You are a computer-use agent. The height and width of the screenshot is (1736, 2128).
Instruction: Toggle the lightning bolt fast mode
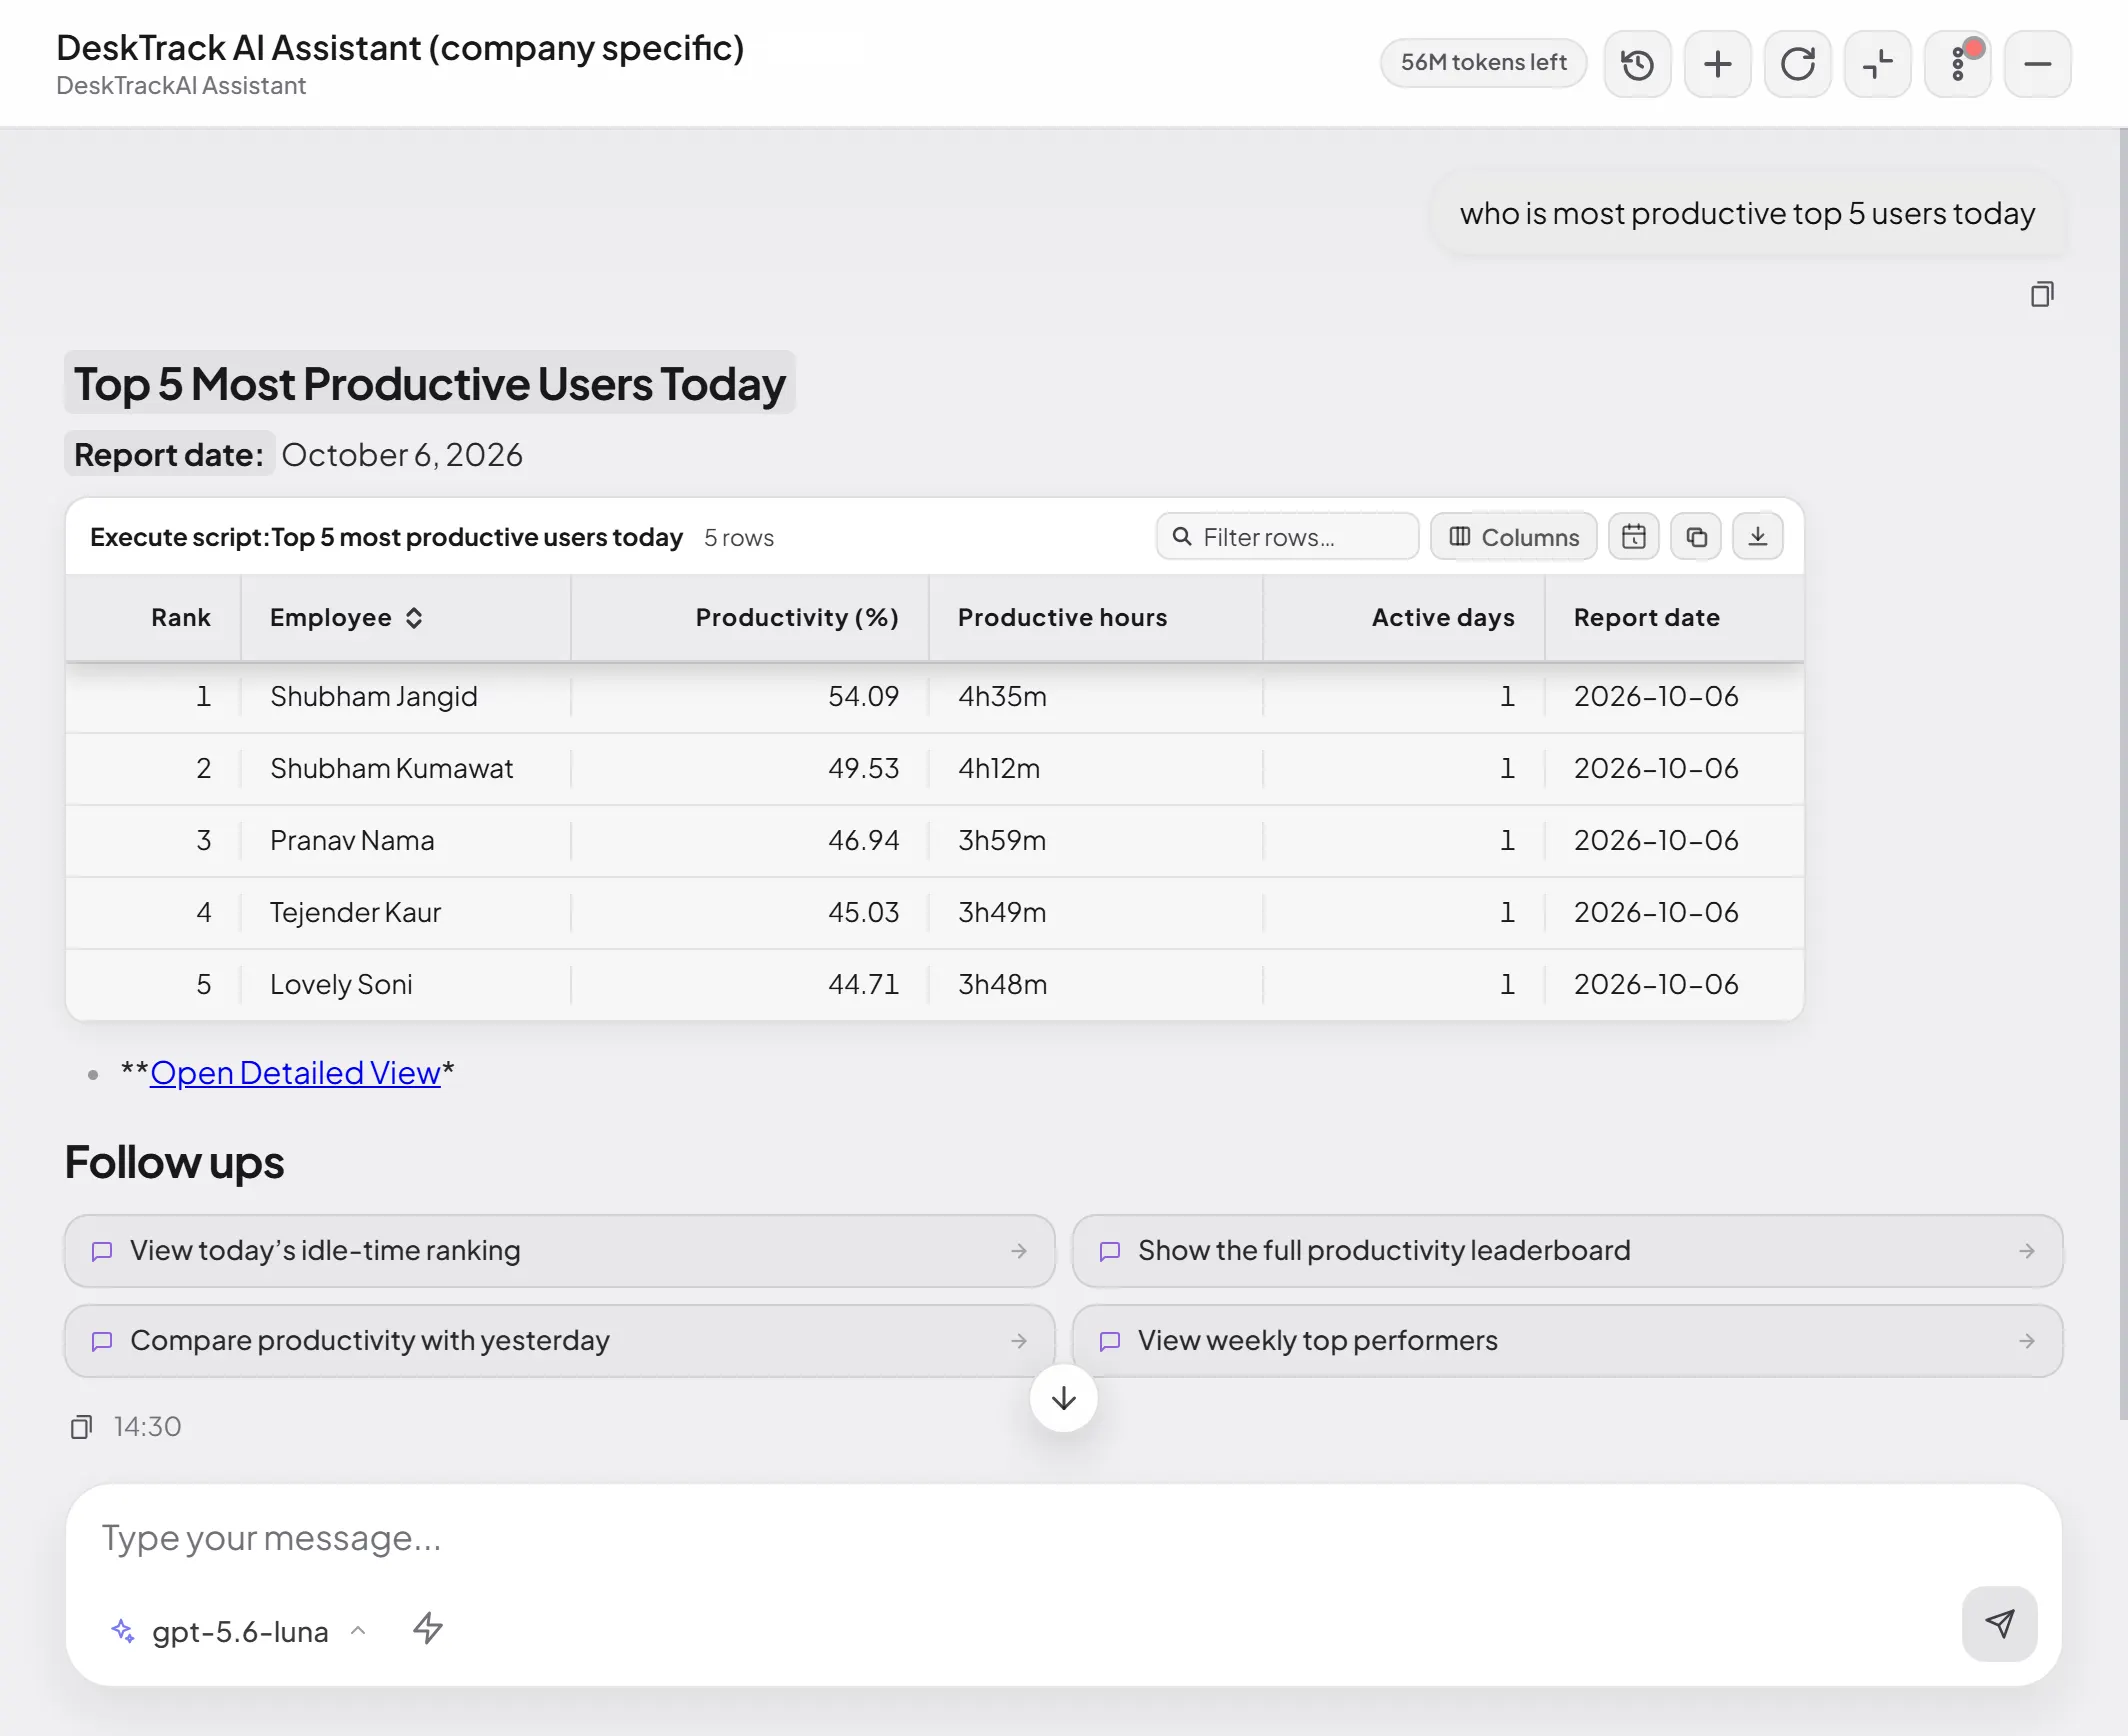click(x=428, y=1629)
